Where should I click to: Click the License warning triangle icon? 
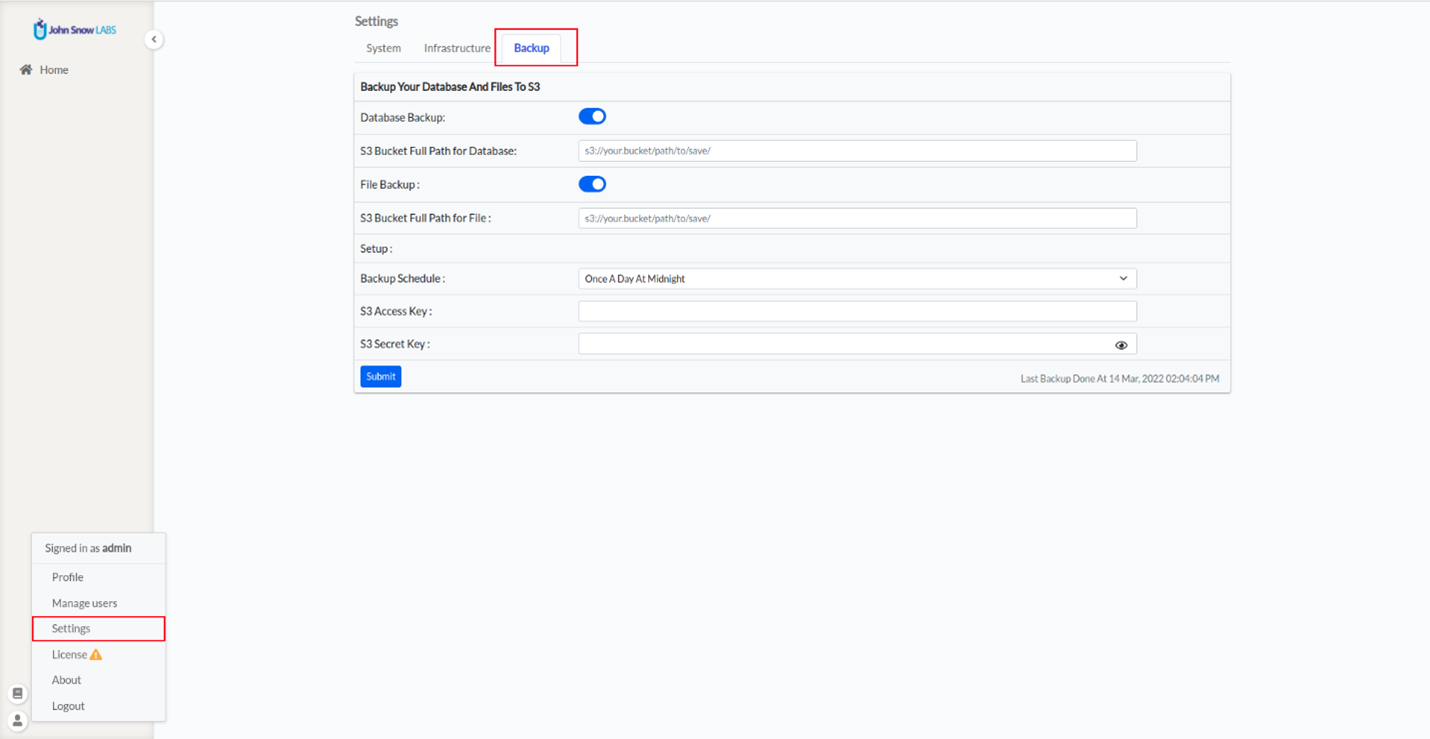pos(96,654)
